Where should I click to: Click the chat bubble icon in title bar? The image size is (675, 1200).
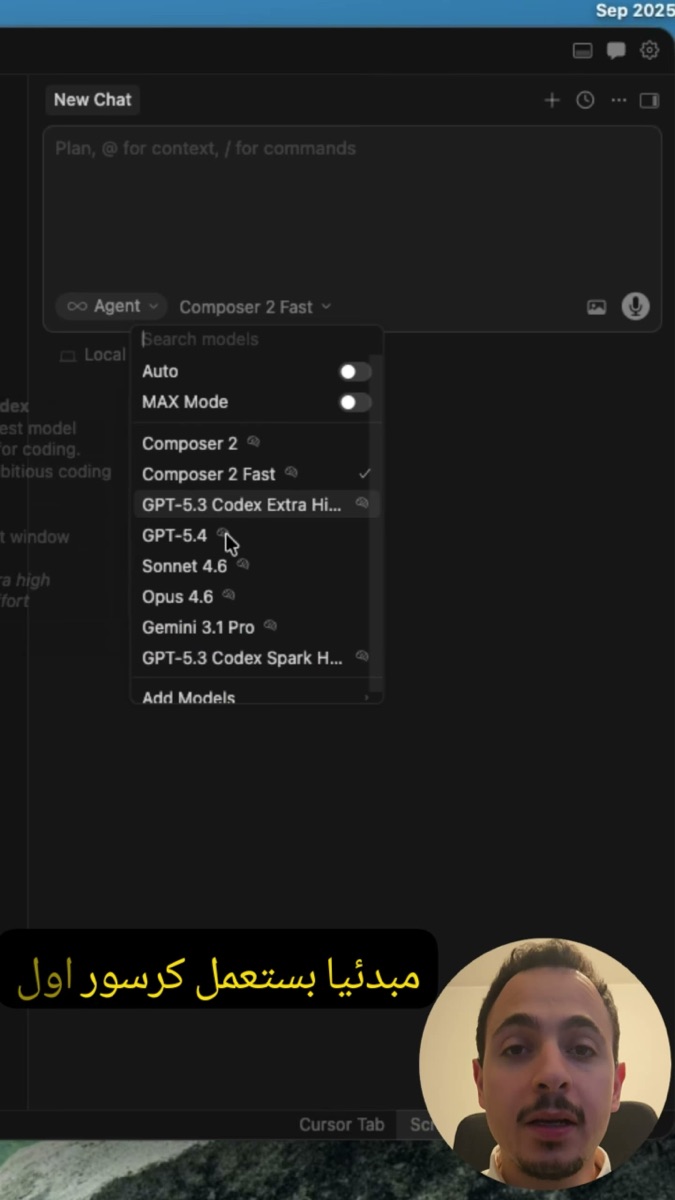[x=616, y=50]
